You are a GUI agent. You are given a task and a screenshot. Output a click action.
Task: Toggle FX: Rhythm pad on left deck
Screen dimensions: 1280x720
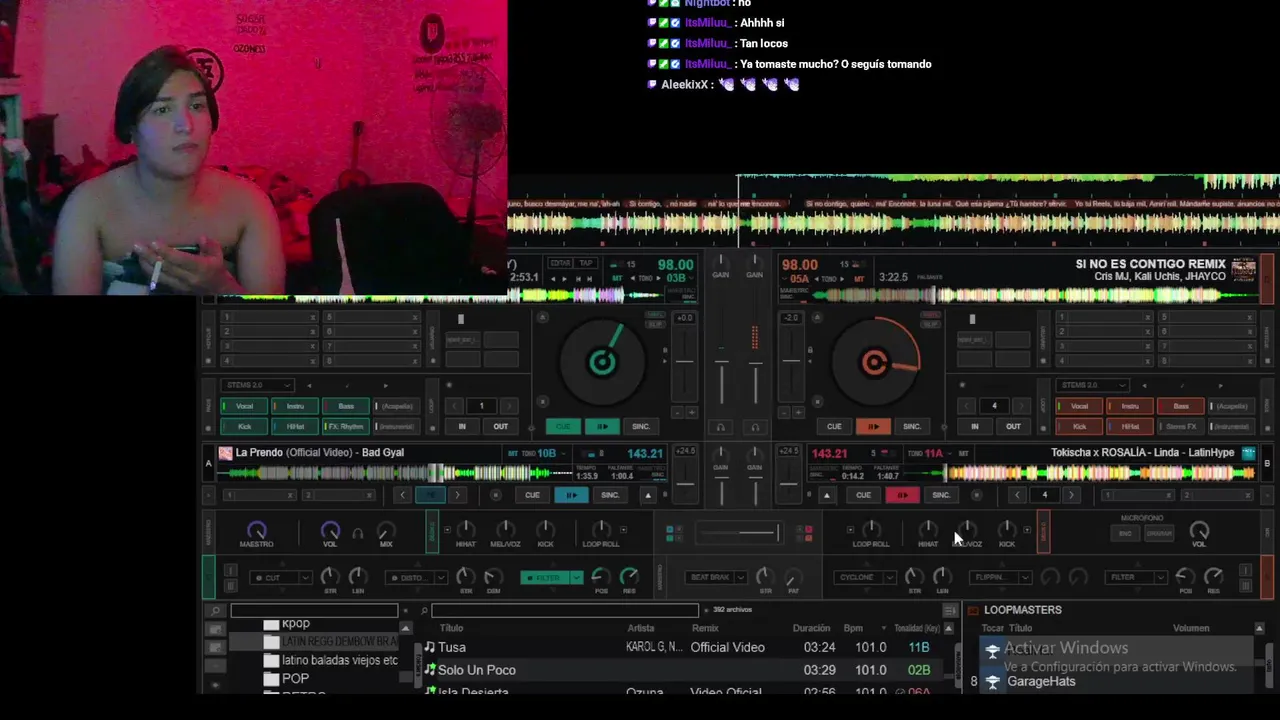coord(346,426)
